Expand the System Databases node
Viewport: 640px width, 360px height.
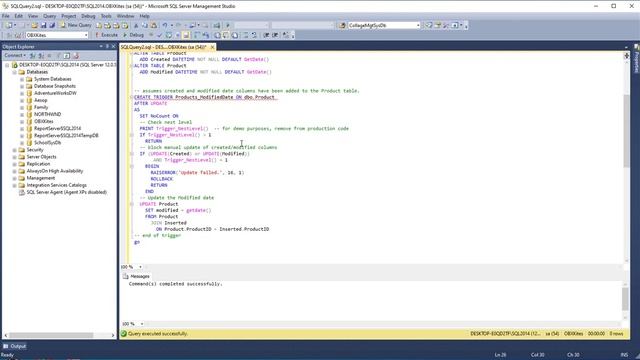coord(22,79)
